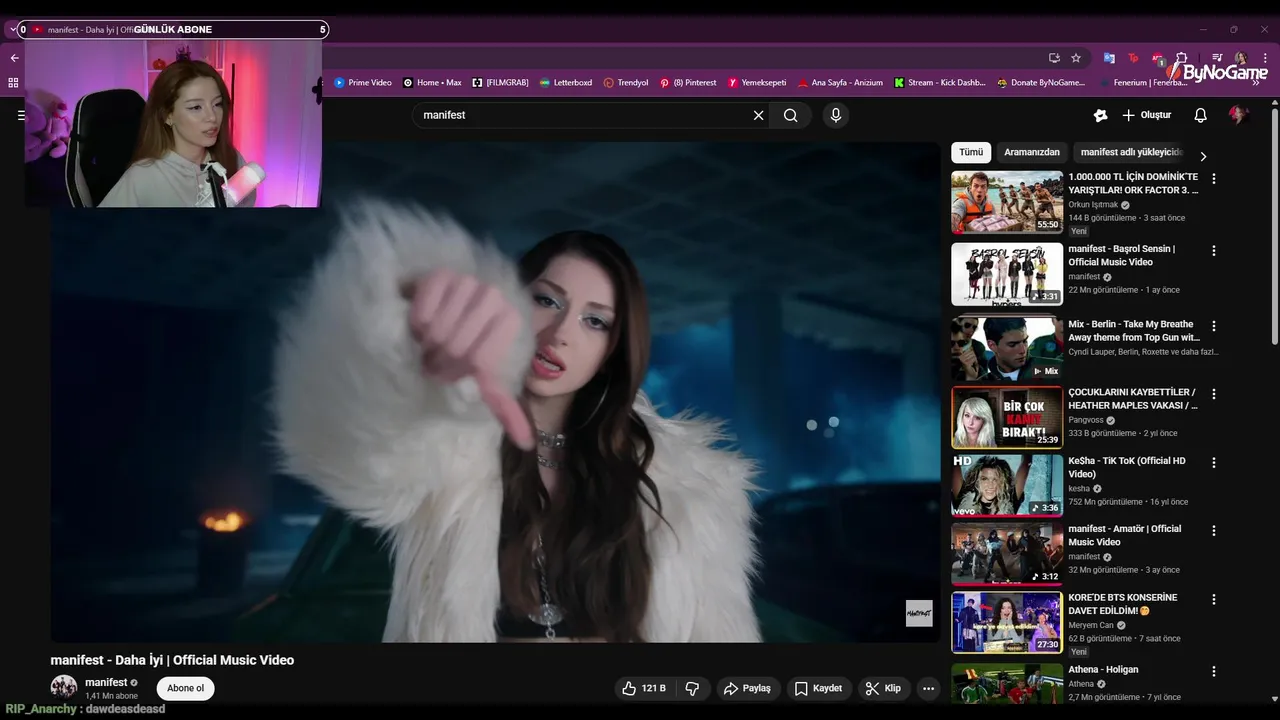This screenshot has width=1280, height=720.
Task: Save the video with Kaydet
Action: [x=818, y=688]
